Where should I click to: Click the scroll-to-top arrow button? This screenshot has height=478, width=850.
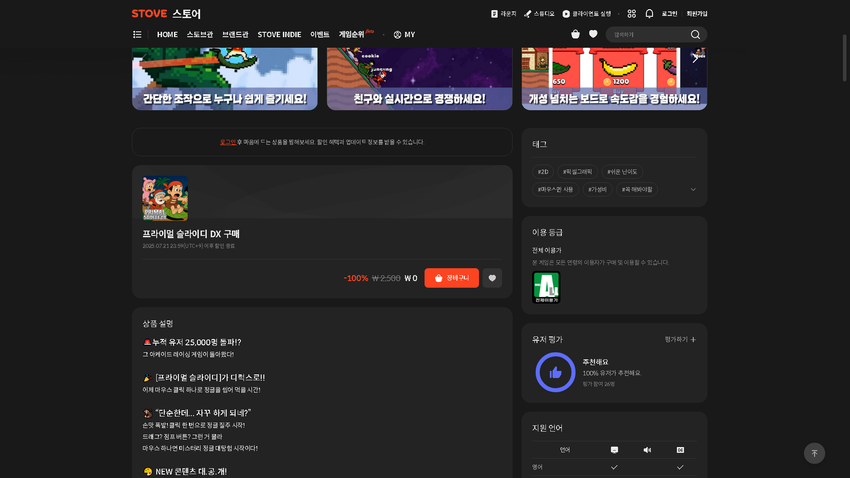click(814, 453)
